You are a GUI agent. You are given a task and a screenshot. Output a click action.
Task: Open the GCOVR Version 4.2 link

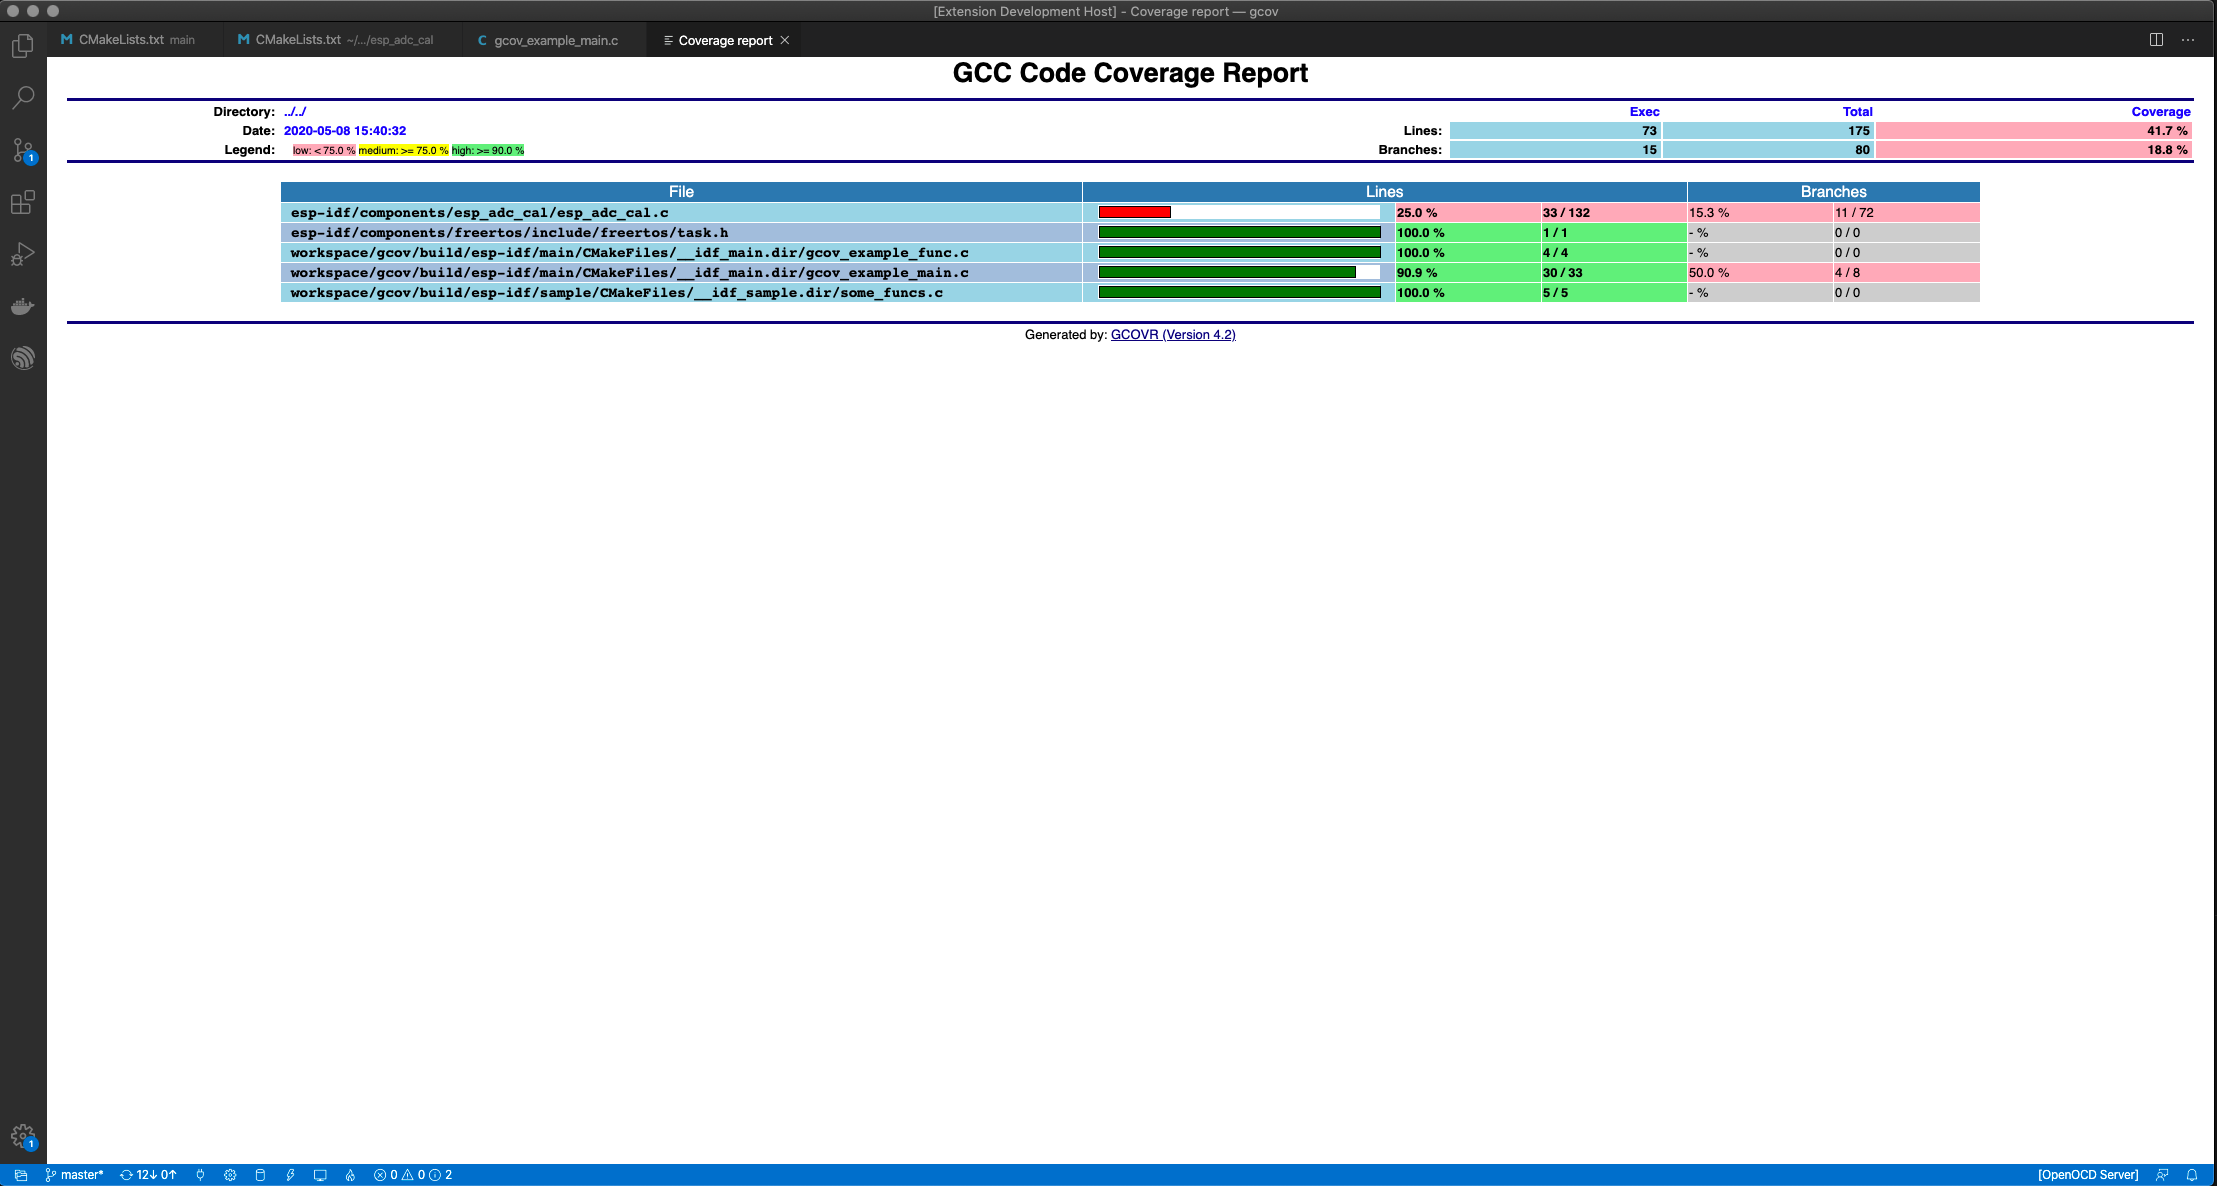click(x=1173, y=335)
